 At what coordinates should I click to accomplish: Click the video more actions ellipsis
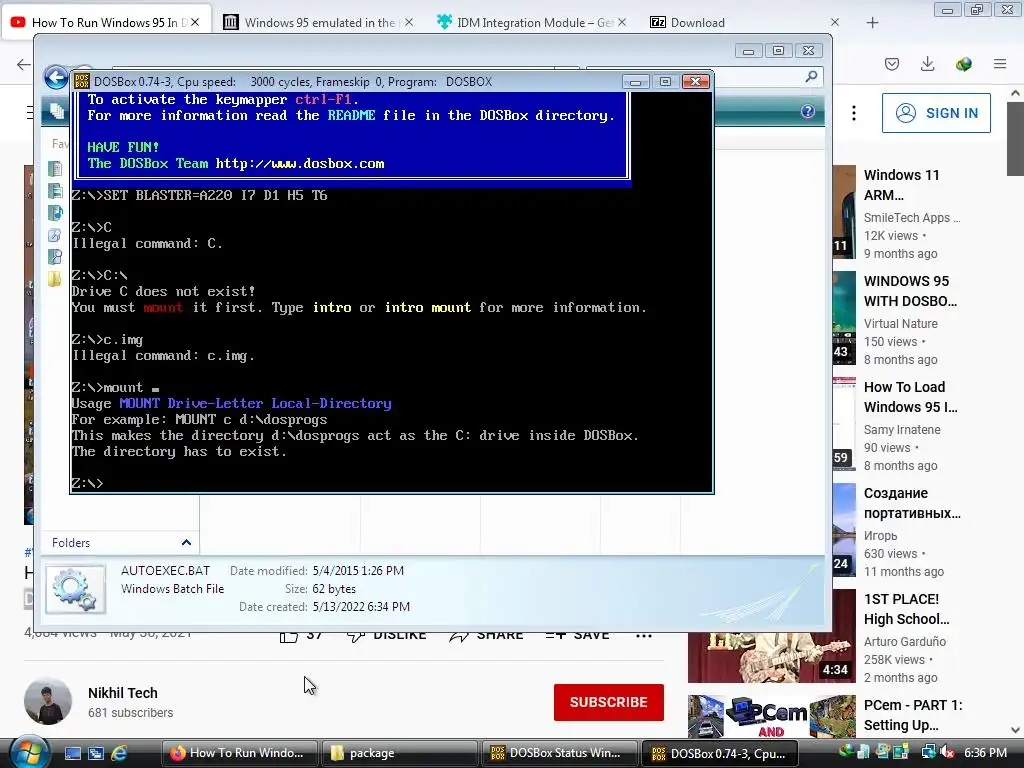(643, 635)
